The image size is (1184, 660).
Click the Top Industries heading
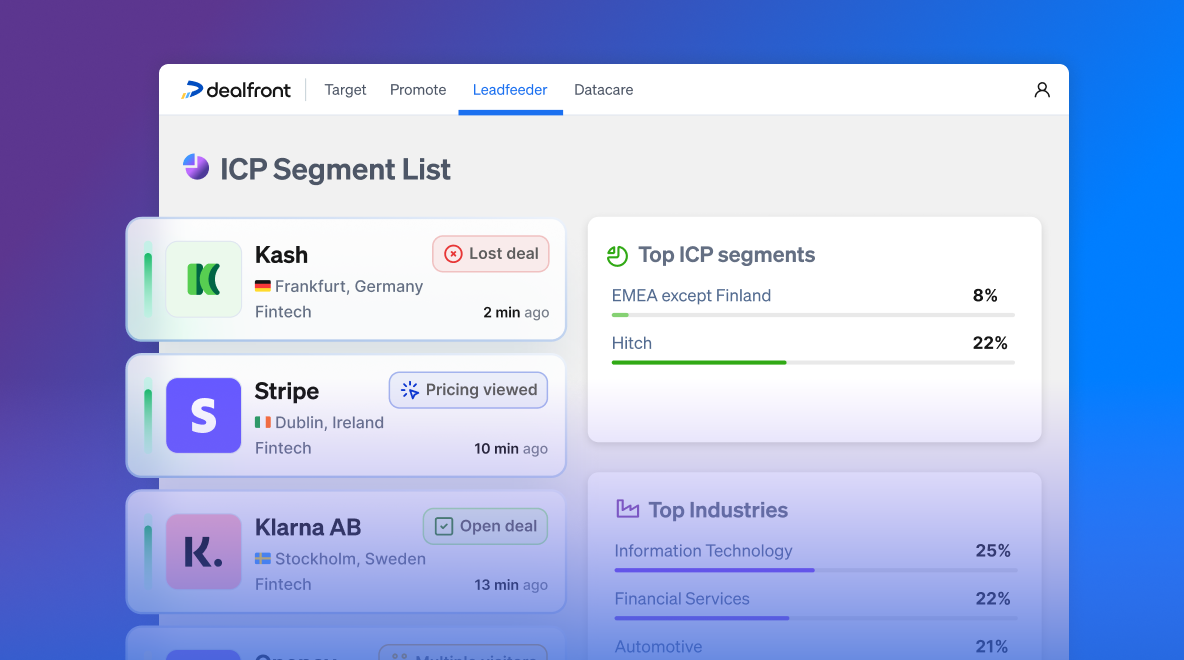tap(718, 510)
